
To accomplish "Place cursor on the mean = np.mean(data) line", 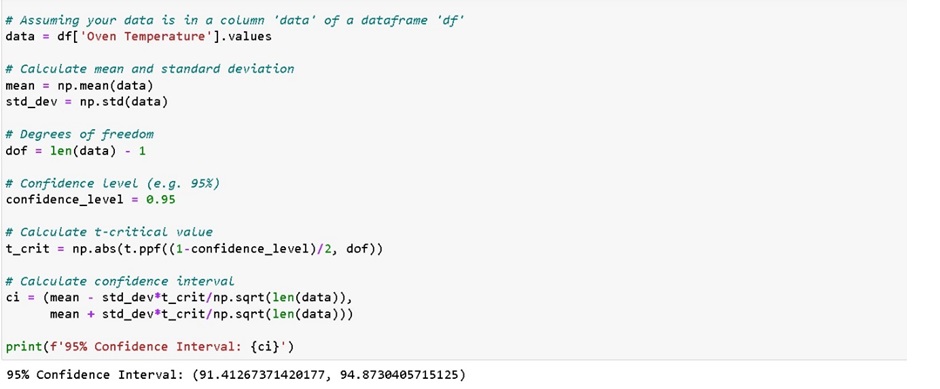I will coord(80,86).
